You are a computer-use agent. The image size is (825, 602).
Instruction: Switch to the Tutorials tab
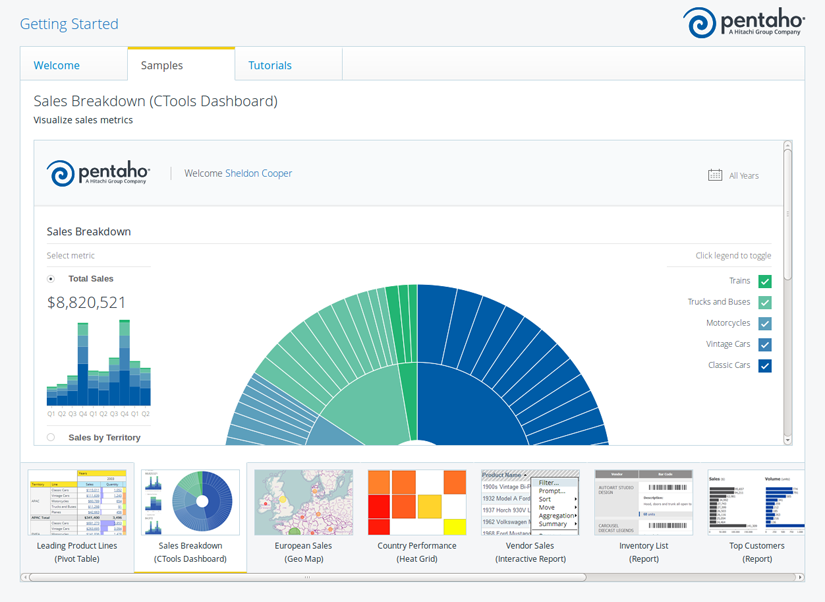270,65
